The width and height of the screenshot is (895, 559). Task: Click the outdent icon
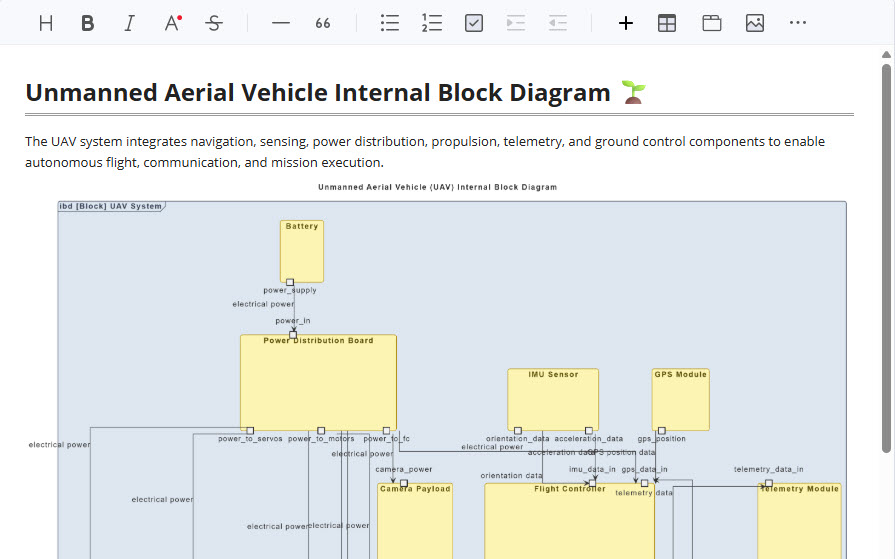pos(558,23)
